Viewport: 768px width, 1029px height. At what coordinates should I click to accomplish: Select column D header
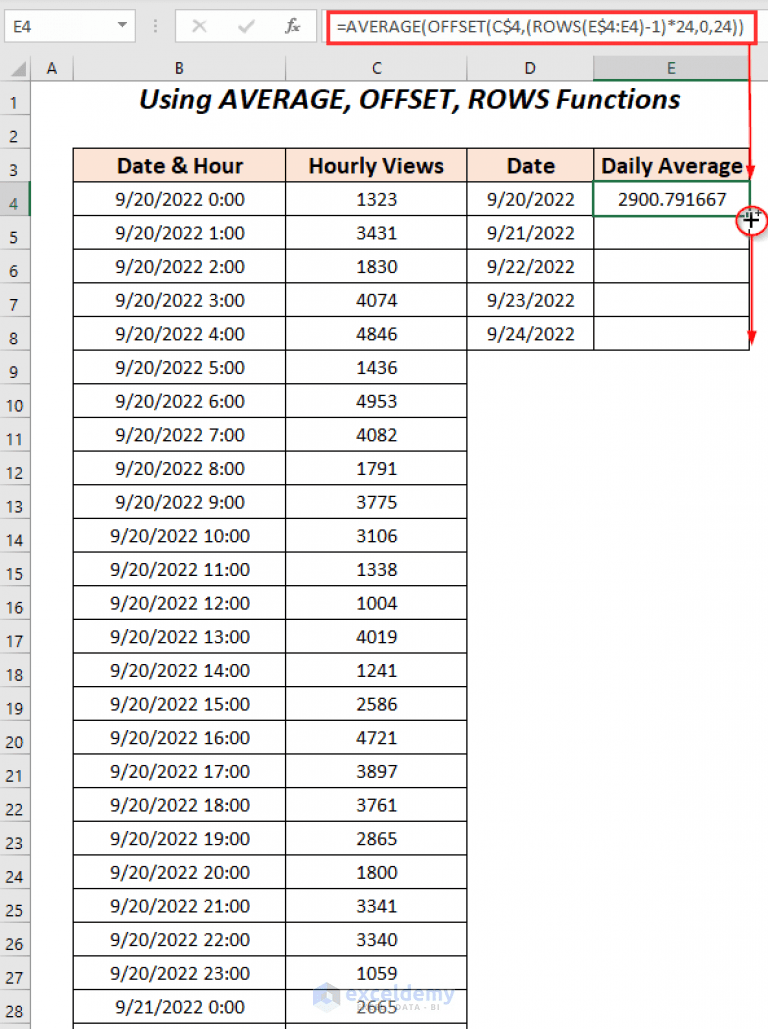[530, 68]
